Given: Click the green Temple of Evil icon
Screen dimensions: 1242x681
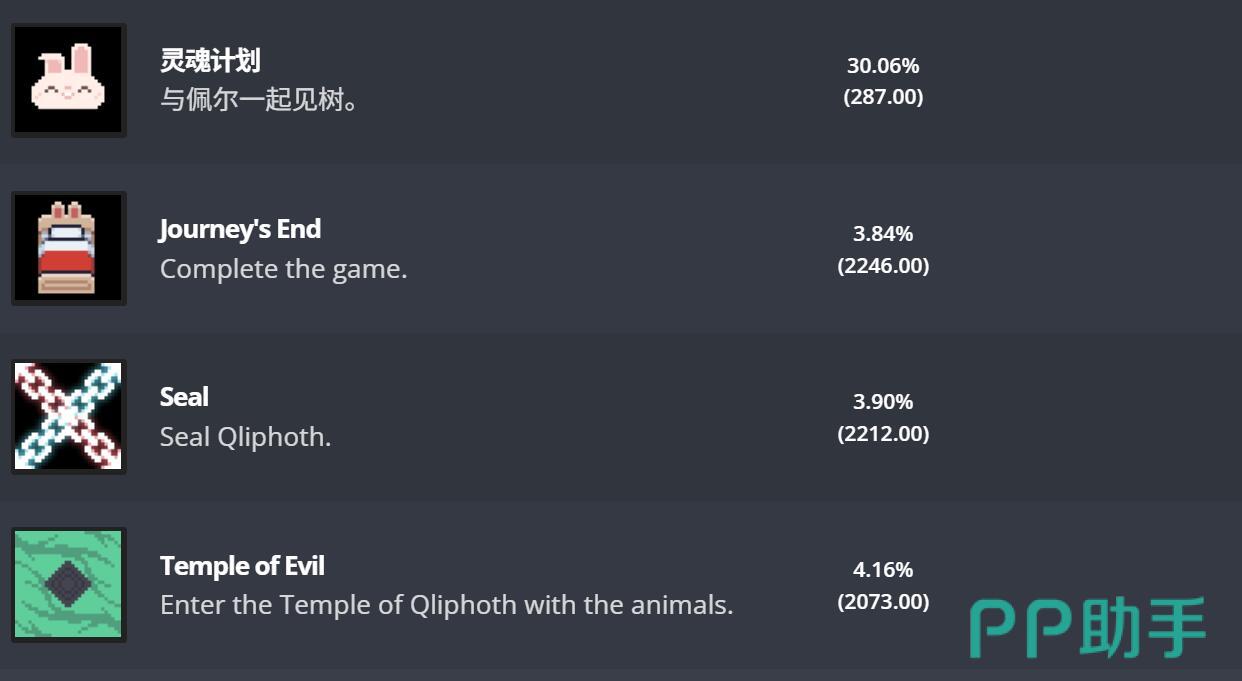Looking at the screenshot, I should click(68, 585).
